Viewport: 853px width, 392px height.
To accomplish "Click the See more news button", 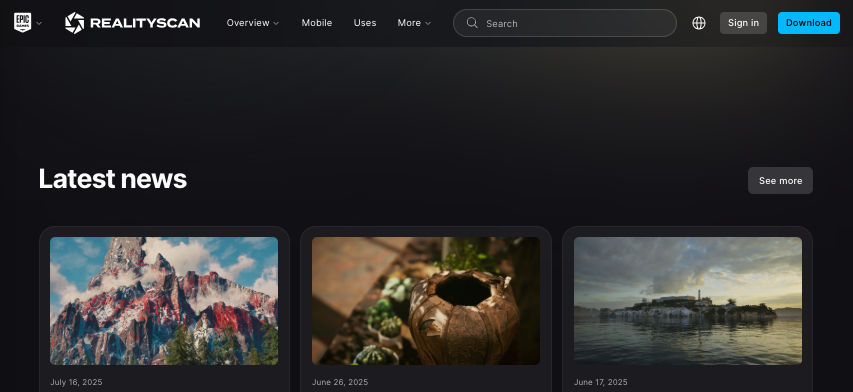I will click(x=780, y=181).
